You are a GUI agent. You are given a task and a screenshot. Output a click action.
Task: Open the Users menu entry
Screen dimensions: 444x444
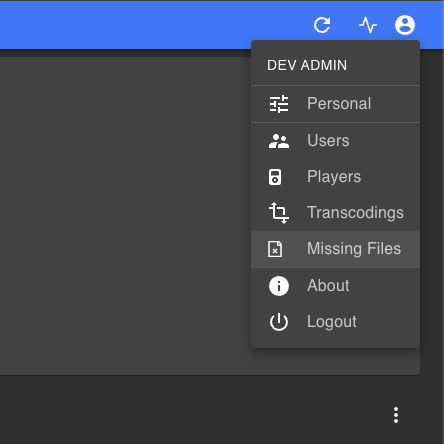(335, 141)
